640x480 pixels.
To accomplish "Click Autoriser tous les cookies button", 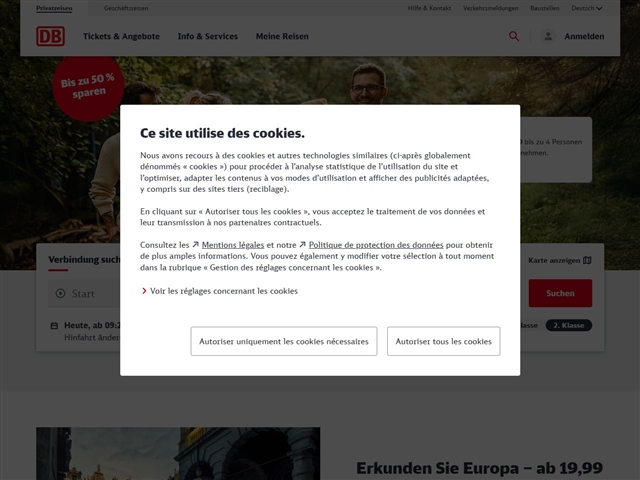I will tap(443, 341).
